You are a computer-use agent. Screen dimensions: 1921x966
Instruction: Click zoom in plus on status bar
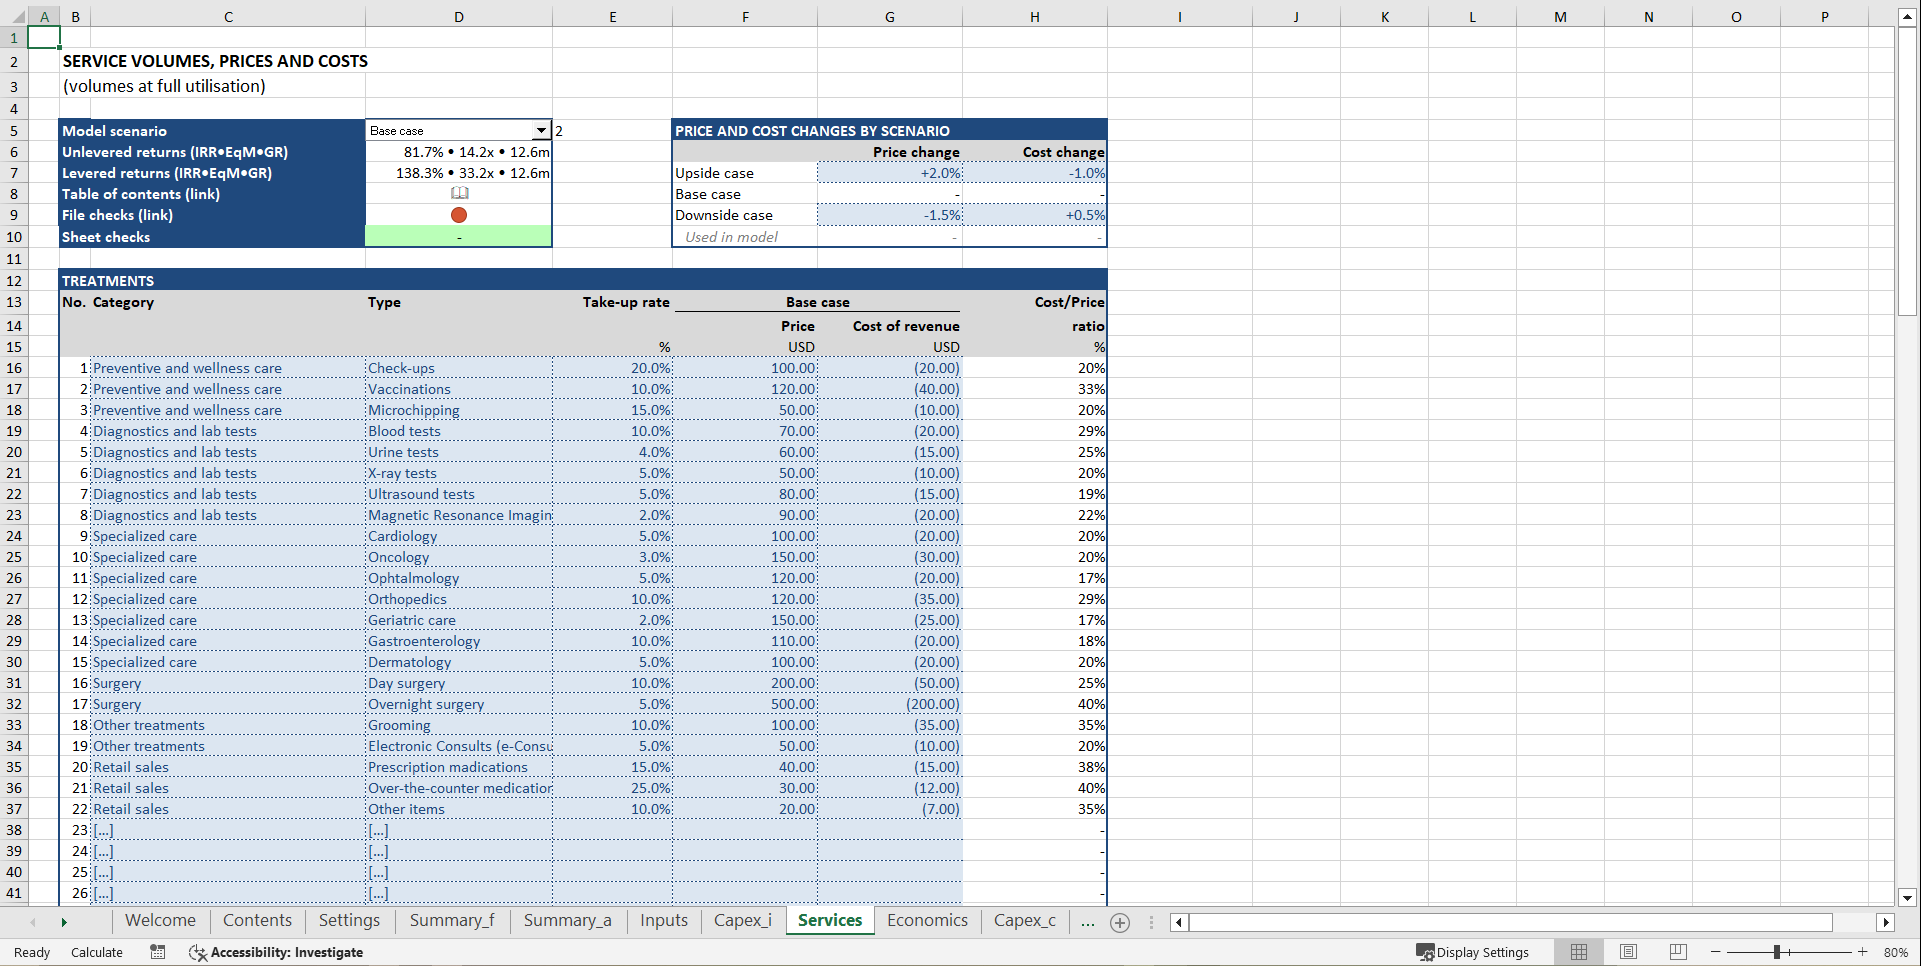1862,952
